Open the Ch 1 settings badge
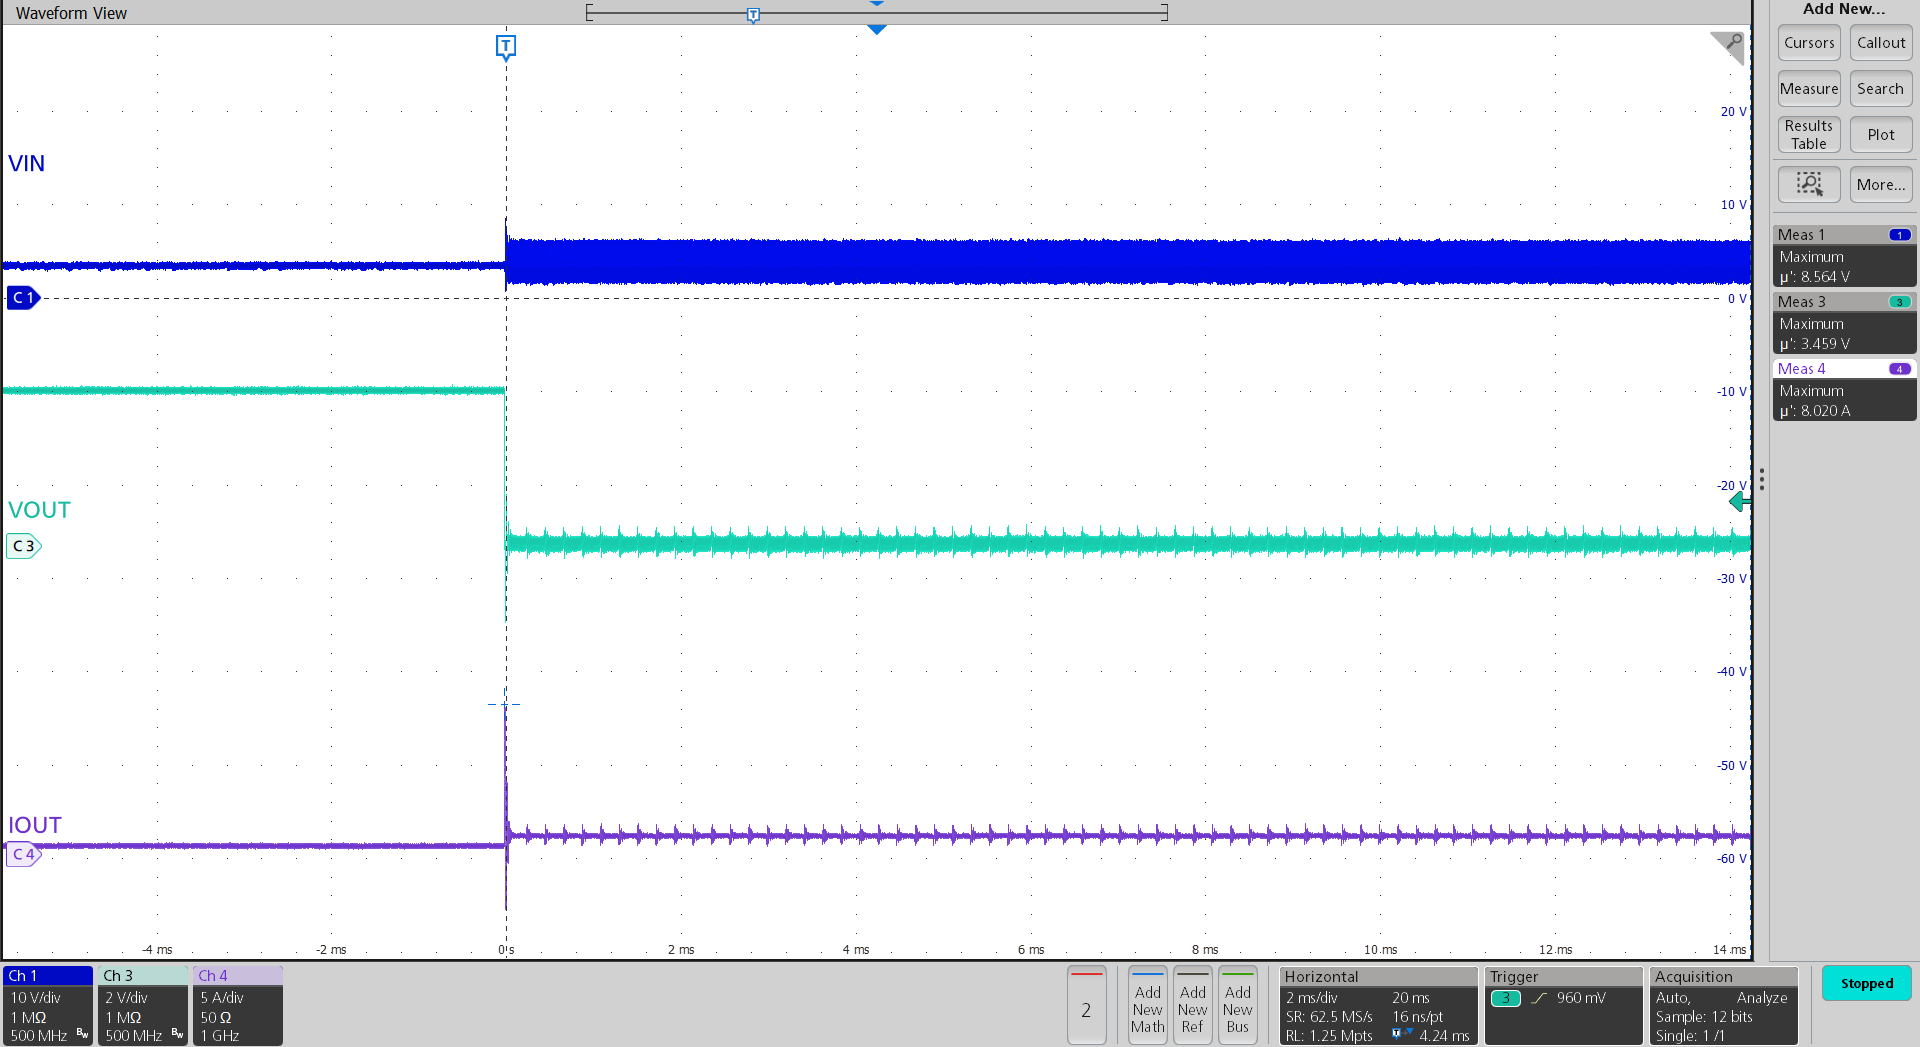This screenshot has height=1047, width=1920. click(48, 1005)
